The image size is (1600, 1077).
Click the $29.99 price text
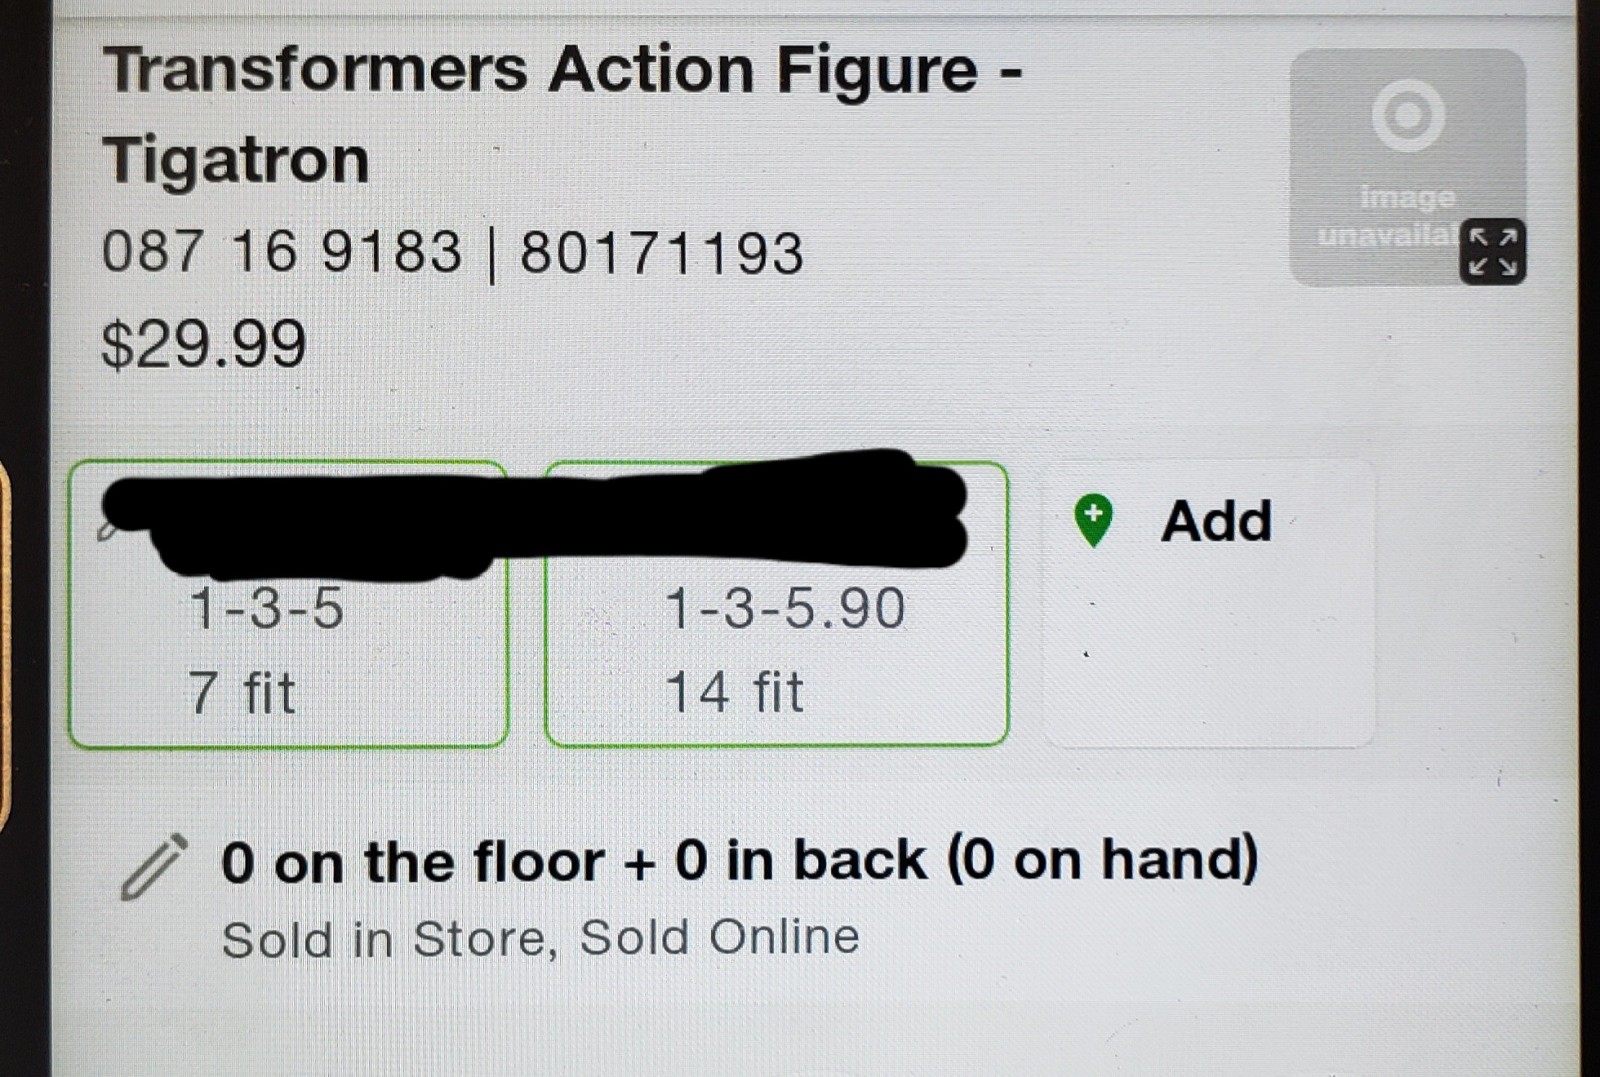[x=204, y=344]
